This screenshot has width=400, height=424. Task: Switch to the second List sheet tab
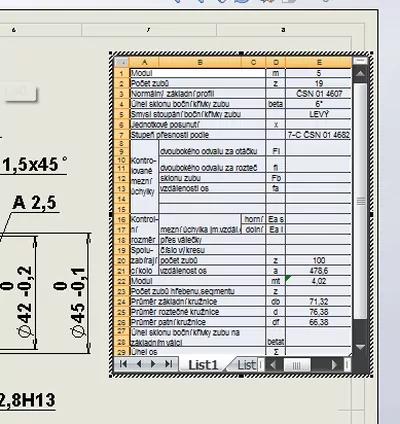pyautogui.click(x=247, y=365)
